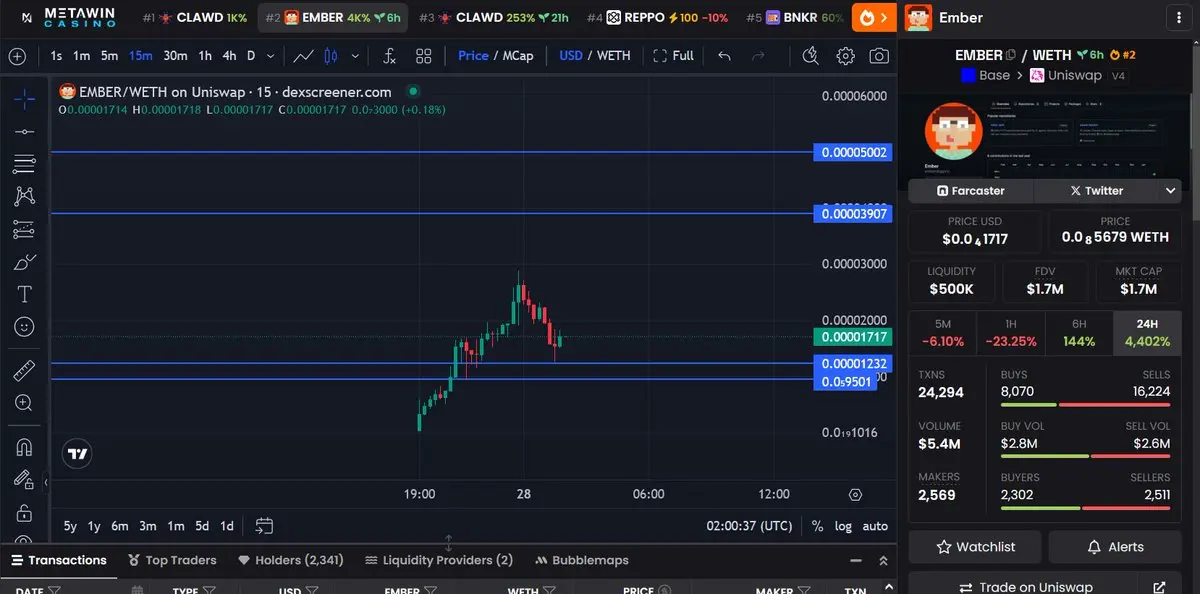The width and height of the screenshot is (1200, 594).
Task: Select the crosshair cursor tool
Action: pos(25,98)
